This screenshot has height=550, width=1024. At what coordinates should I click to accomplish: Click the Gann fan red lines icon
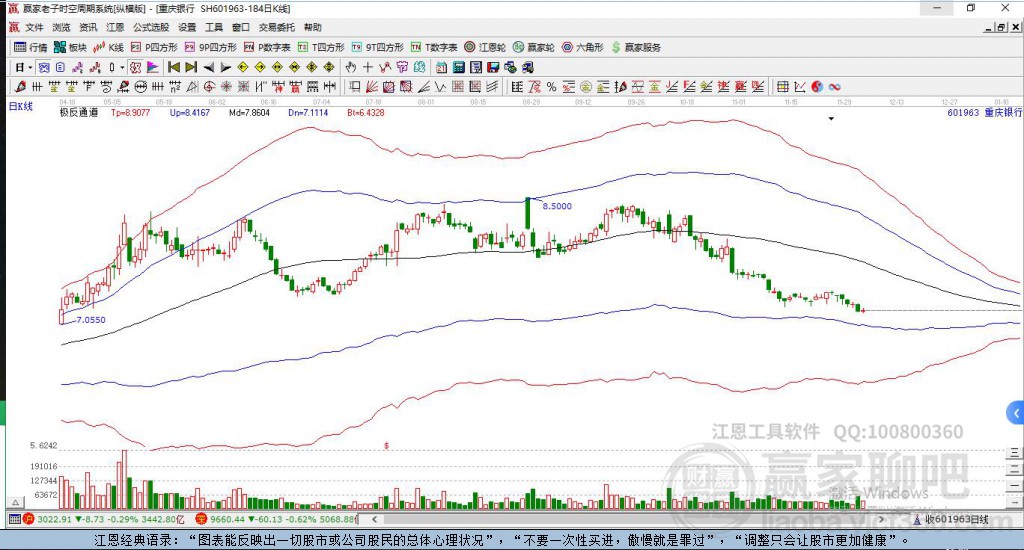click(372, 87)
